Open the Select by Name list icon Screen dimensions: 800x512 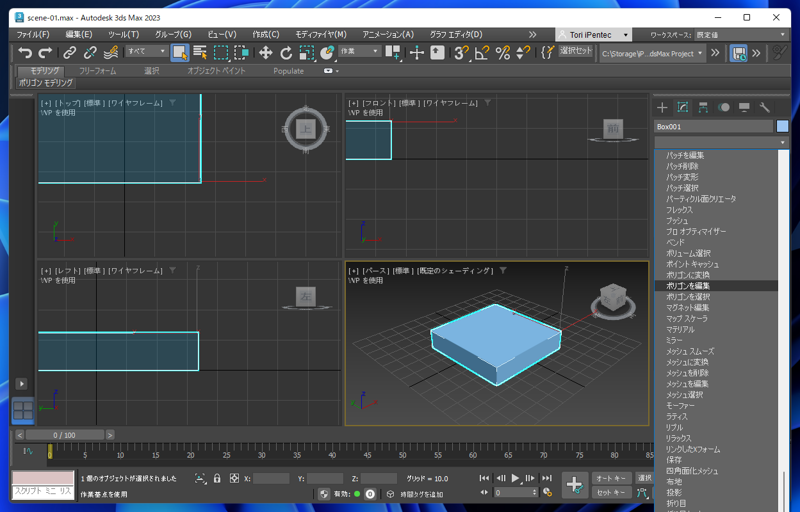click(x=200, y=52)
